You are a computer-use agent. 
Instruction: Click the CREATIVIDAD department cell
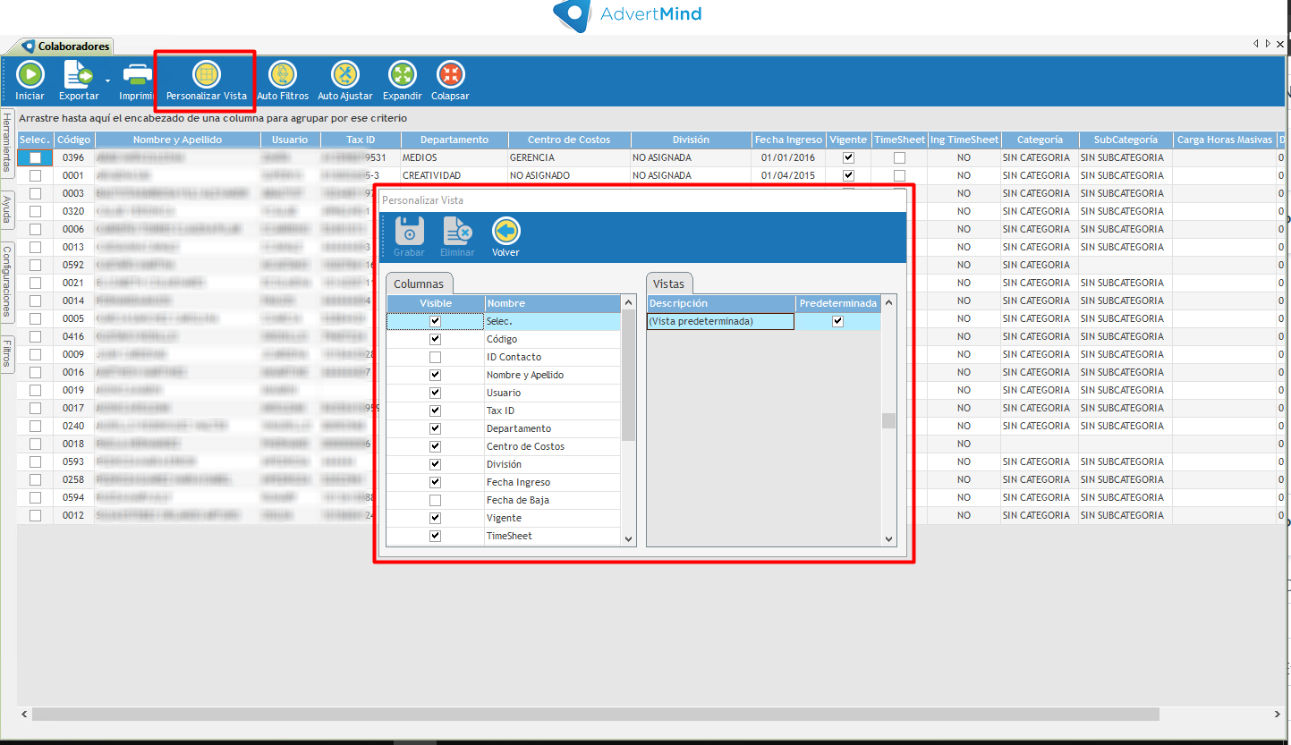(454, 175)
